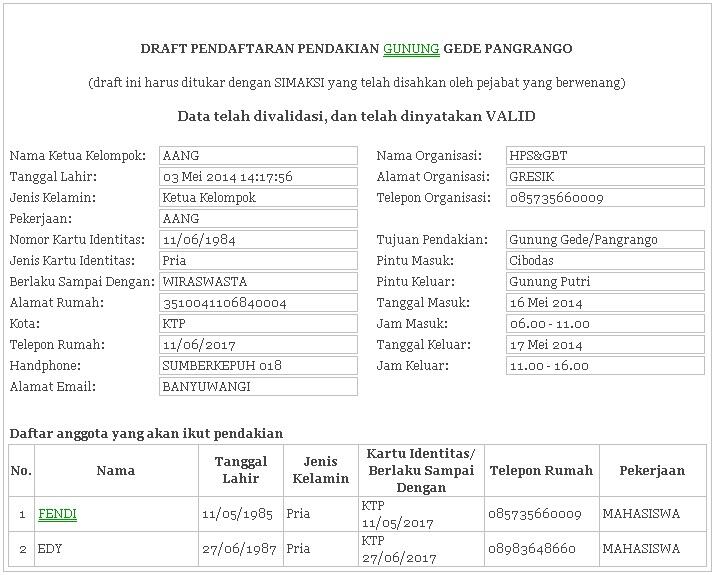
Task: Select the Telepon Organisasi field
Action: (x=605, y=197)
